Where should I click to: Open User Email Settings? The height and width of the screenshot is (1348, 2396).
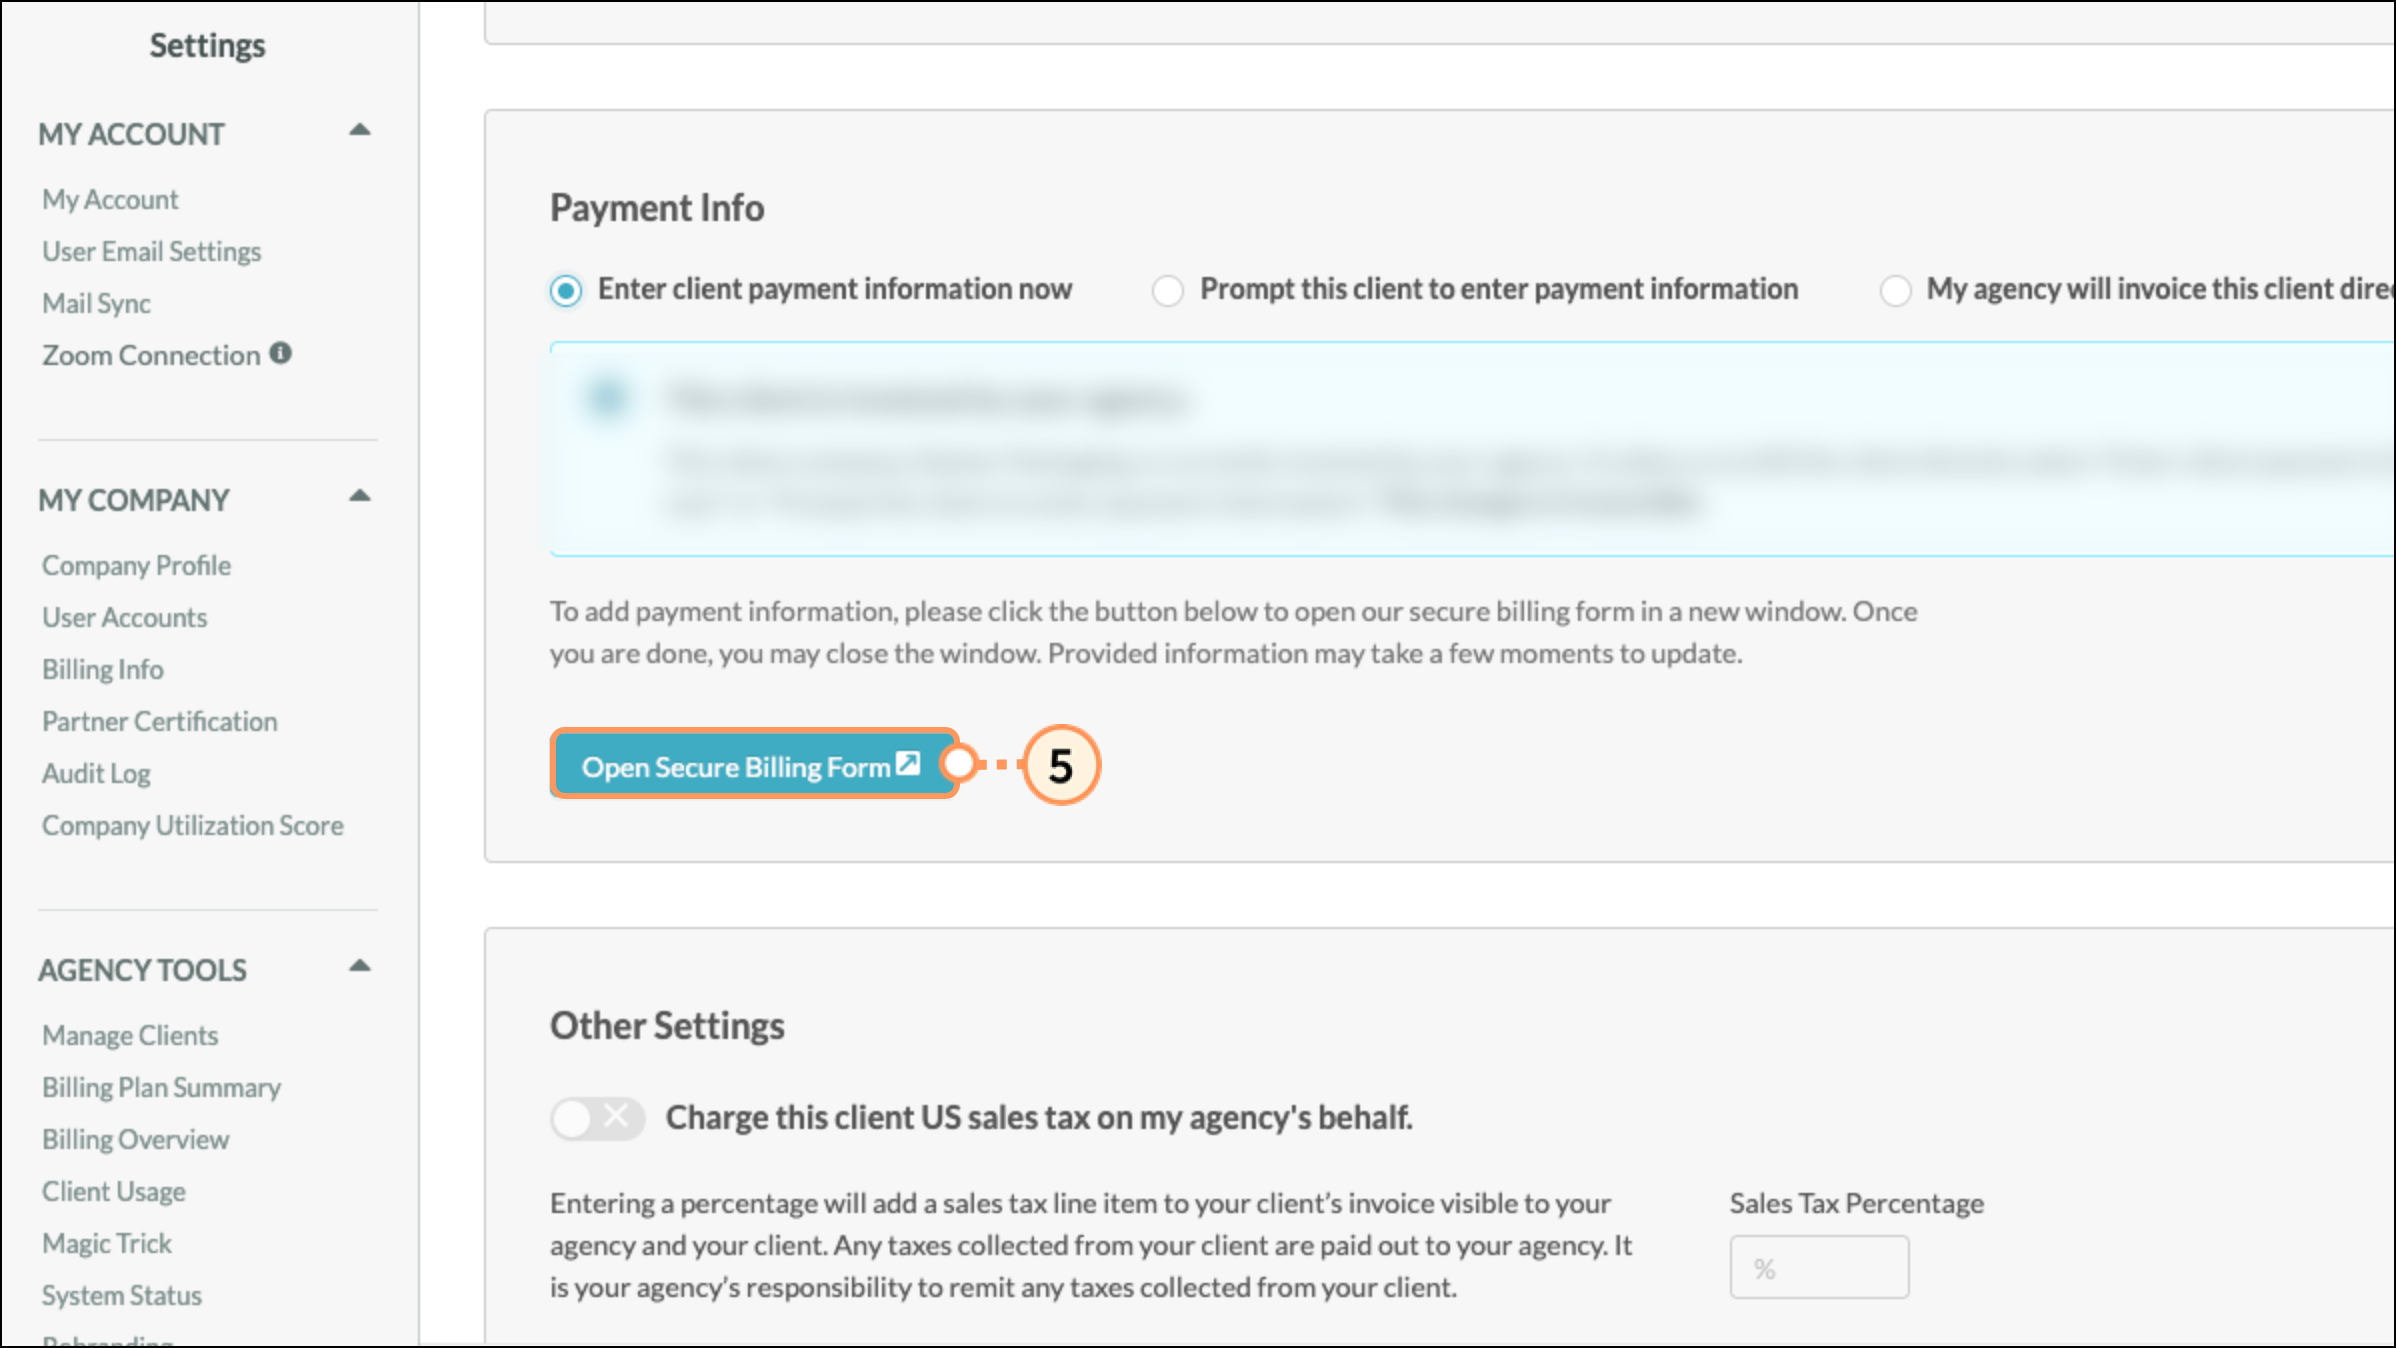point(152,251)
